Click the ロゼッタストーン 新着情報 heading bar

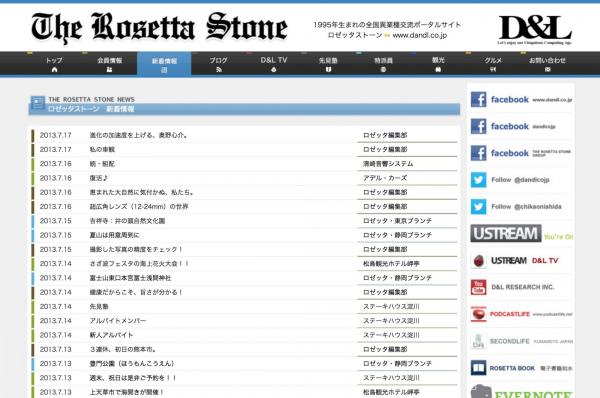point(244,109)
